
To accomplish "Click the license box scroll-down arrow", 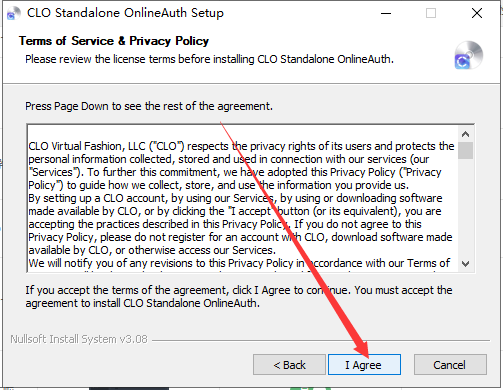I will tap(465, 264).
